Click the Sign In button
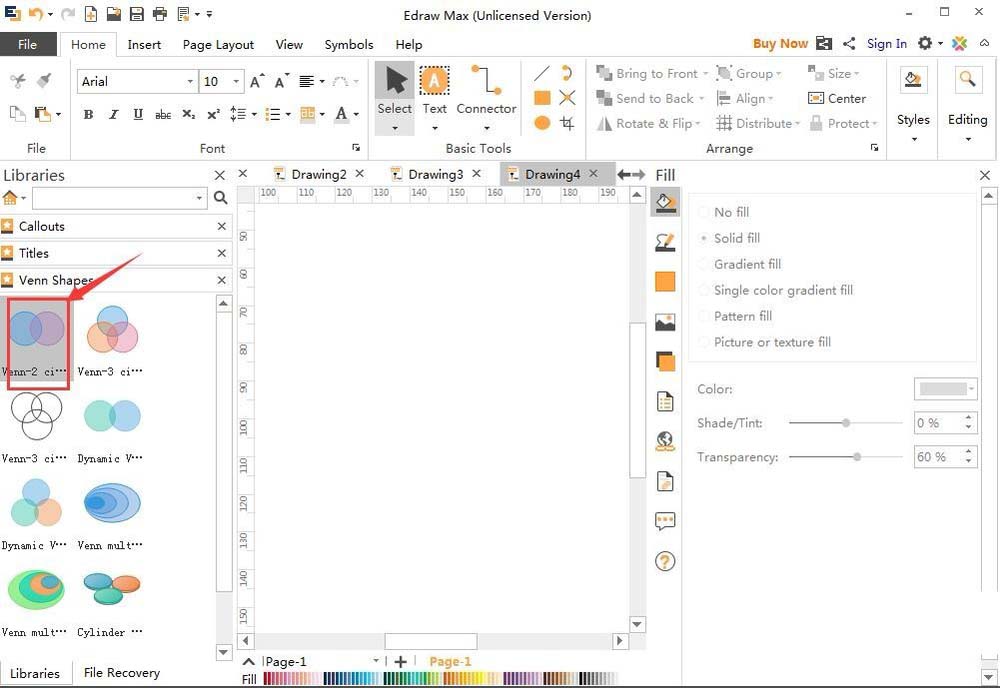 pyautogui.click(x=886, y=44)
